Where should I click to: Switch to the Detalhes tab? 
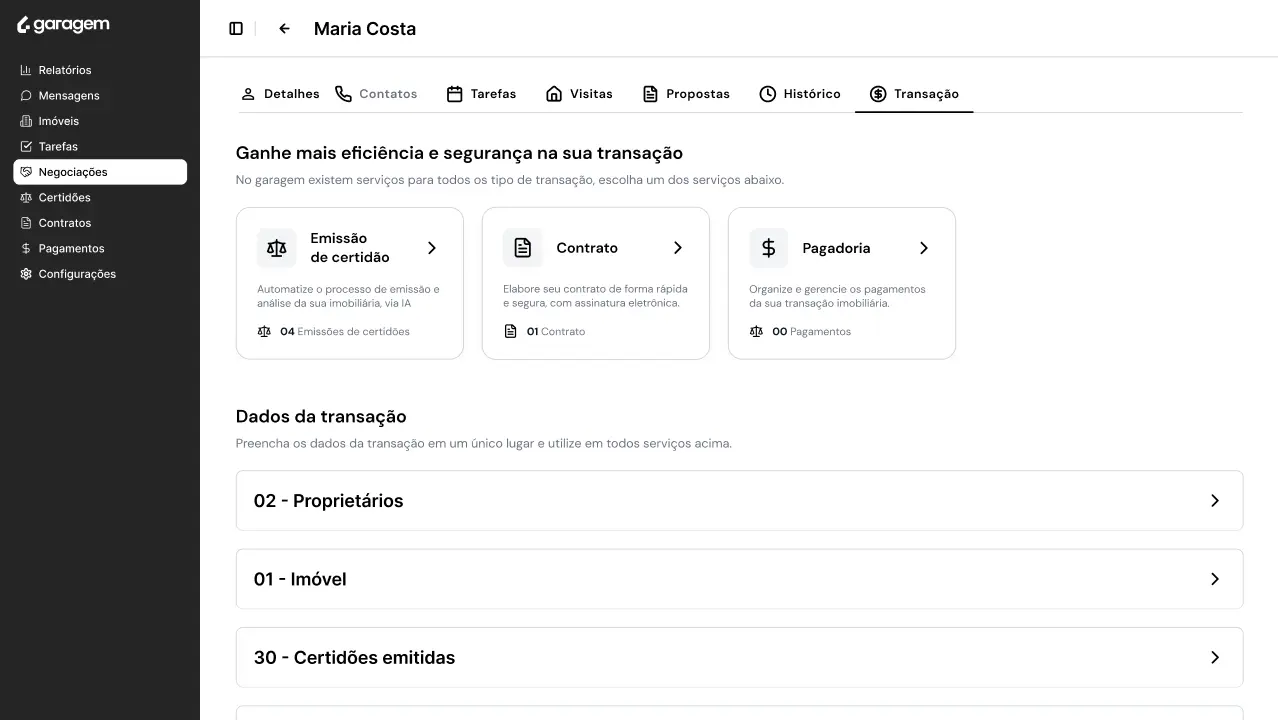280,94
